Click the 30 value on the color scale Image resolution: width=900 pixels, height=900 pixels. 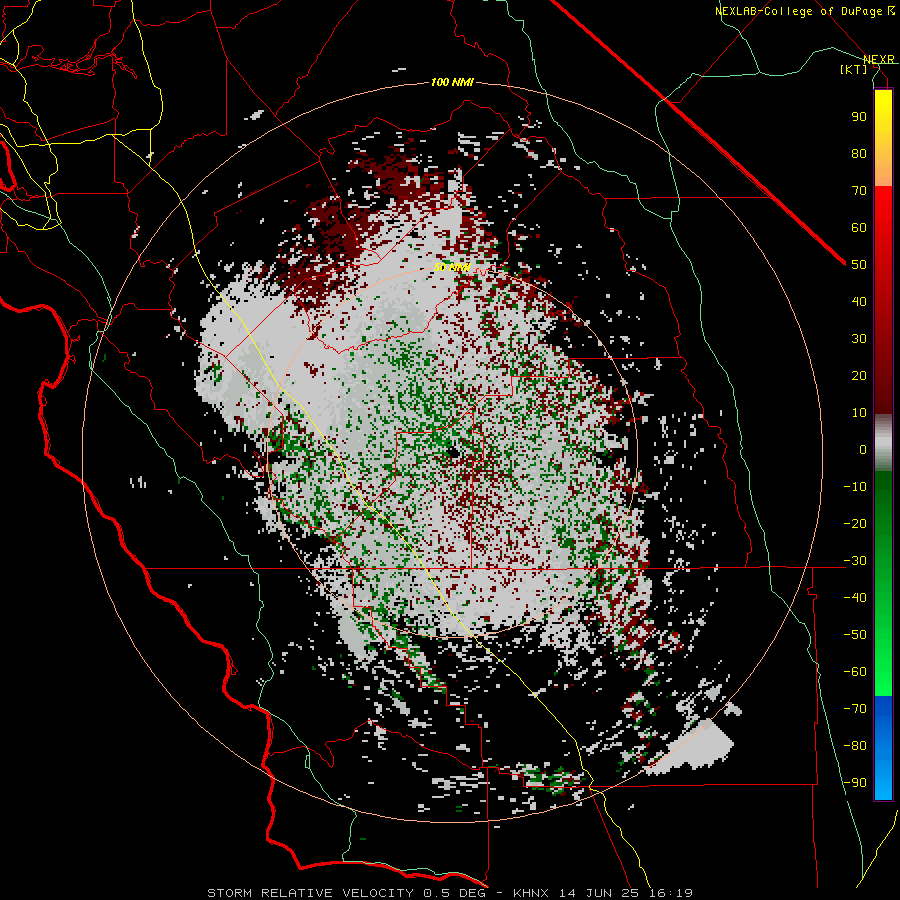click(859, 339)
